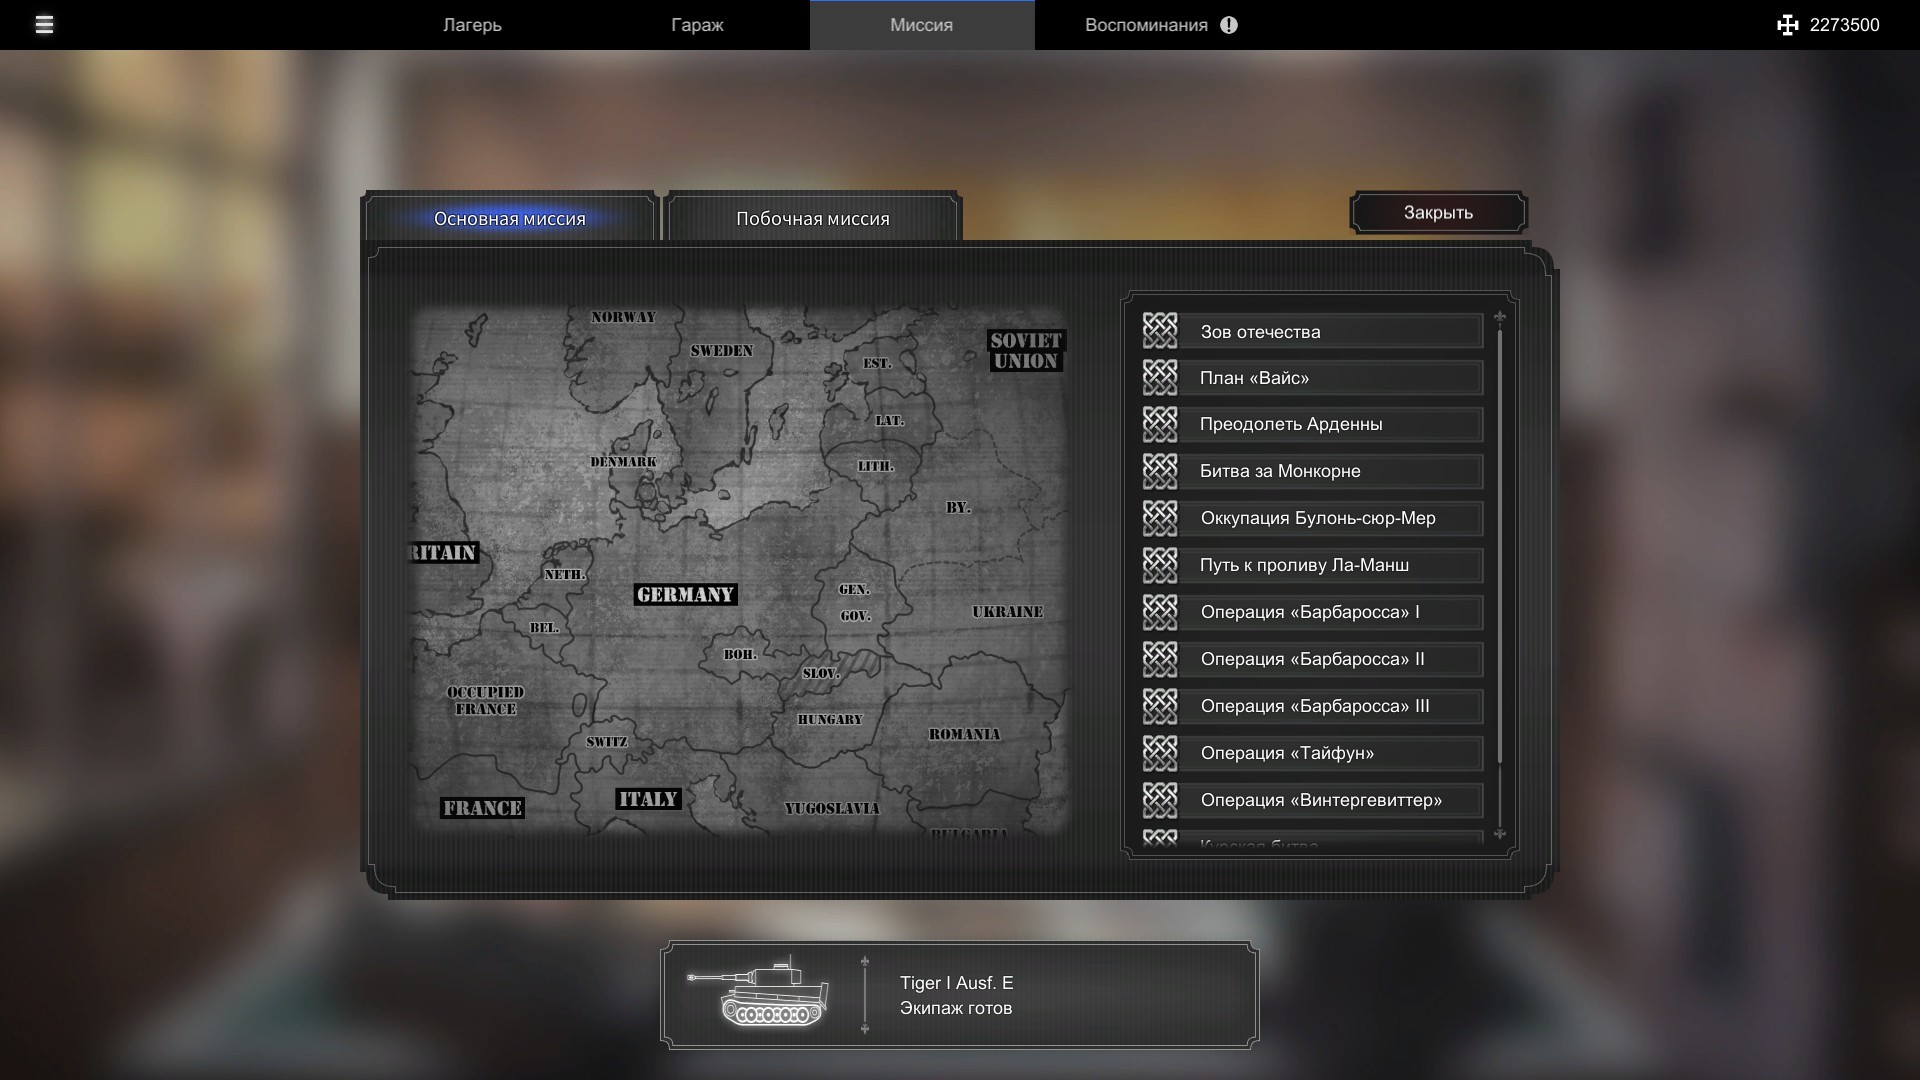Screen dimensions: 1920x1080
Task: Click knot emblem beside Операция «Тайфун»
Action: [x=1160, y=753]
